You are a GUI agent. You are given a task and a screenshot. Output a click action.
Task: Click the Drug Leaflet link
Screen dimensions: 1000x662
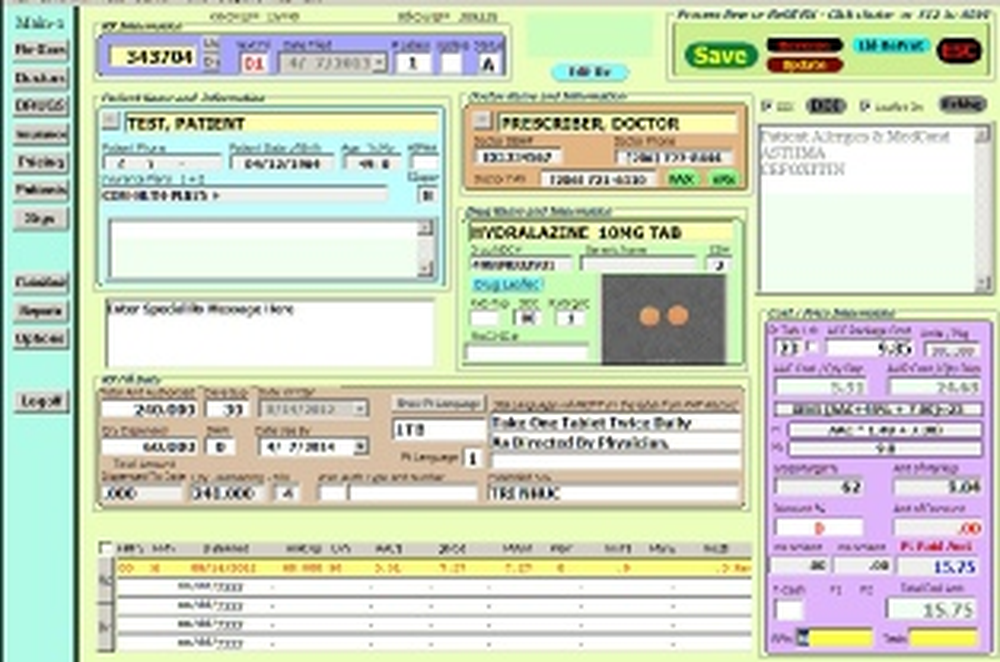pyautogui.click(x=507, y=284)
